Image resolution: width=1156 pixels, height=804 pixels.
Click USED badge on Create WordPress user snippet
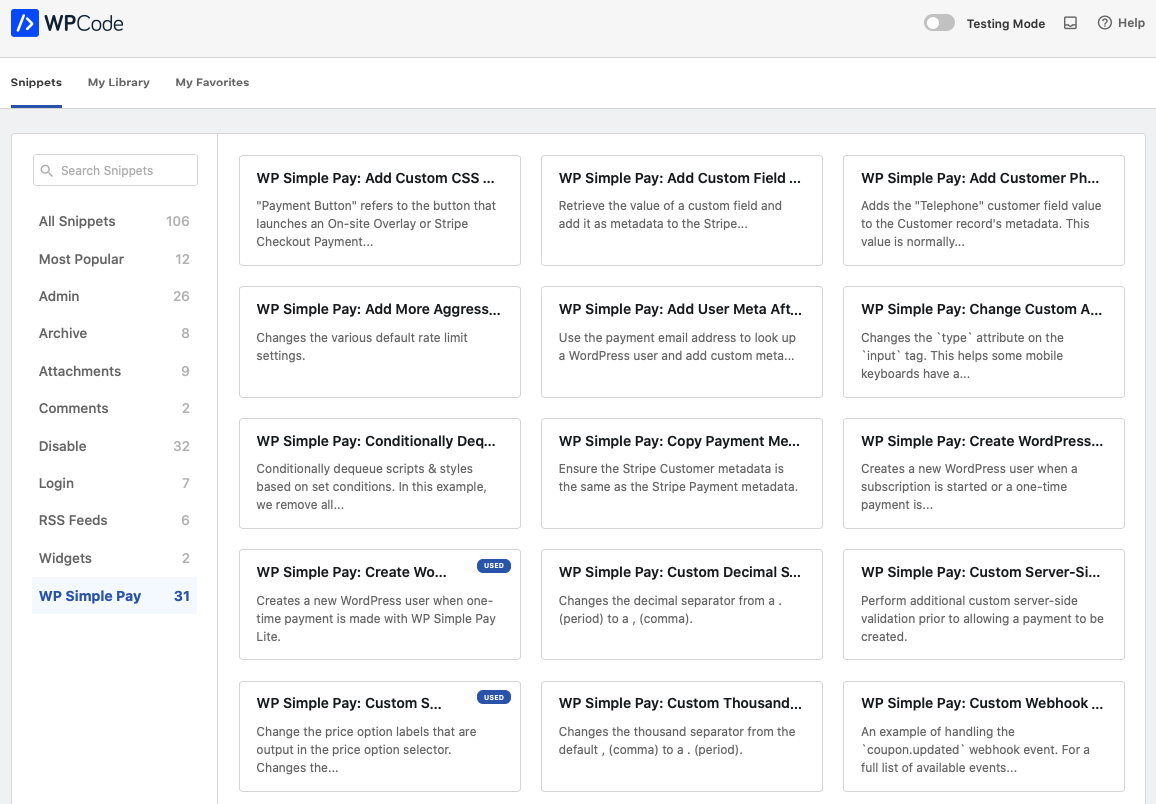(494, 566)
